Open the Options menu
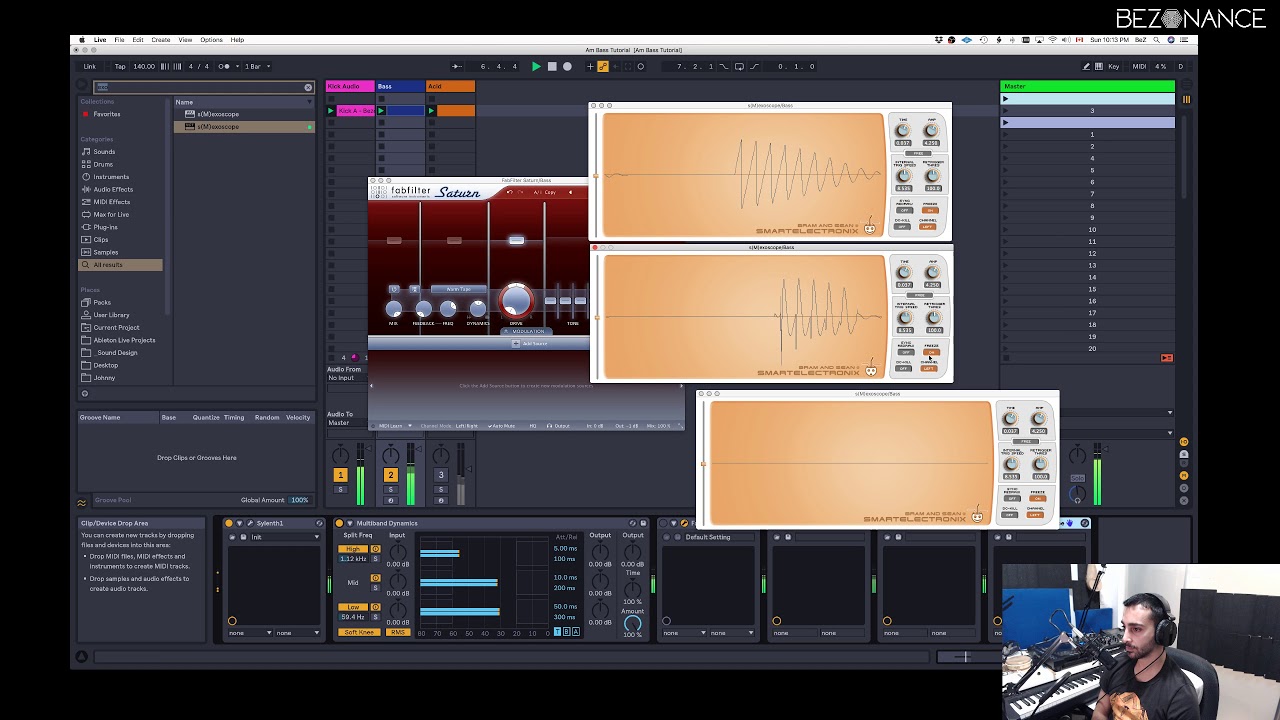The image size is (1280, 720). [x=211, y=40]
